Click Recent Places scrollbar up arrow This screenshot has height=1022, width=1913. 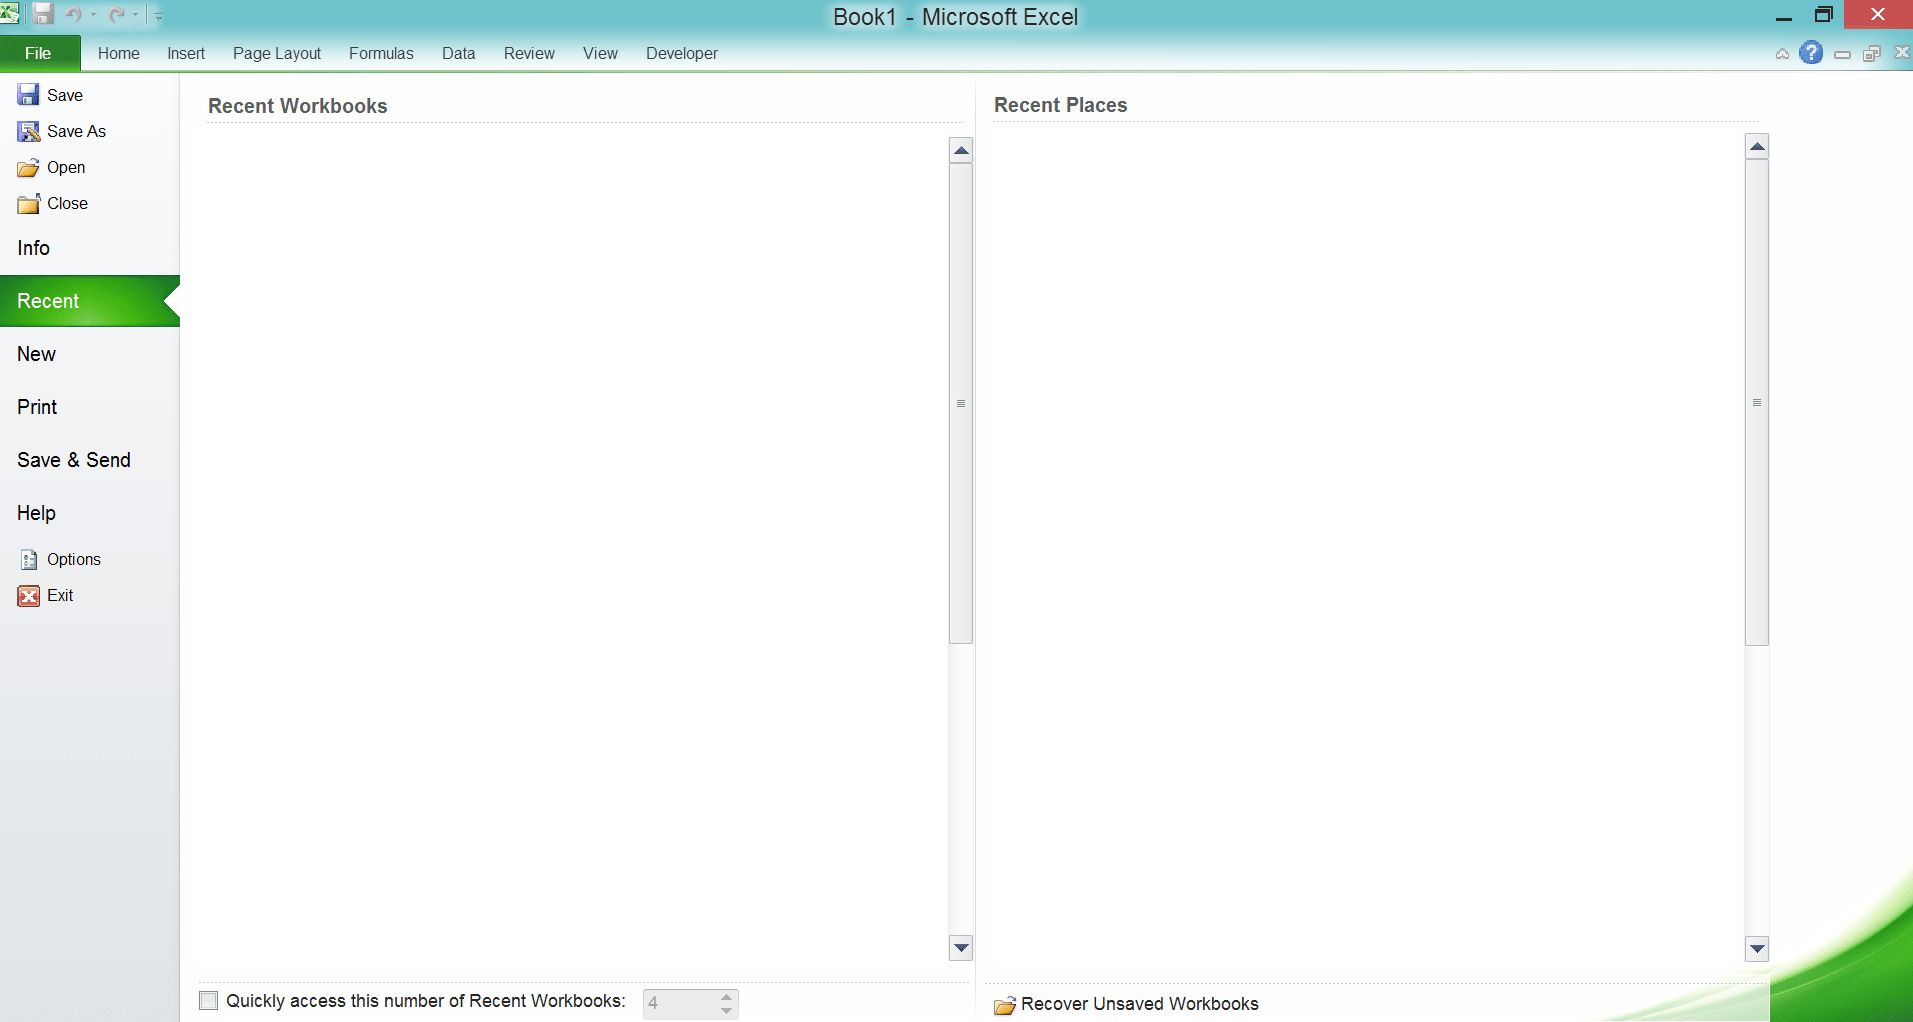tap(1757, 147)
